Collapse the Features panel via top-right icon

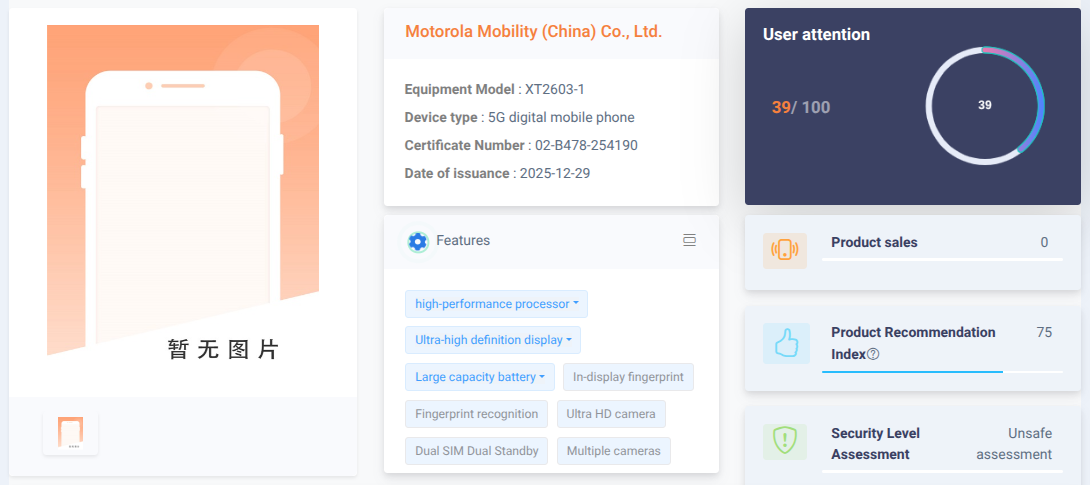point(689,240)
